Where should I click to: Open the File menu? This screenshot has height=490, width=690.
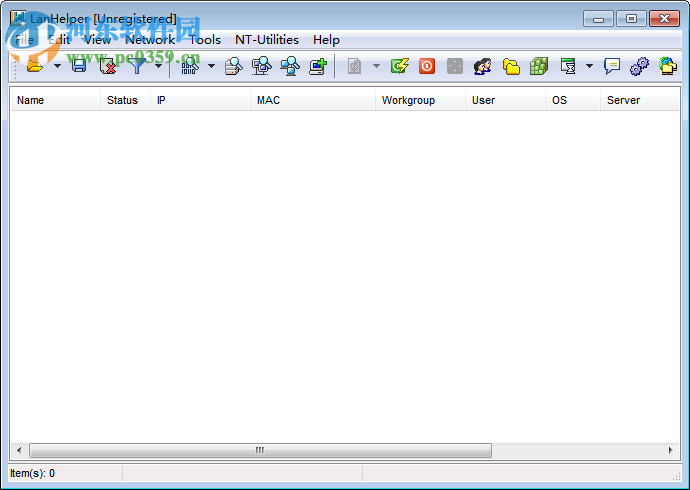[x=24, y=40]
